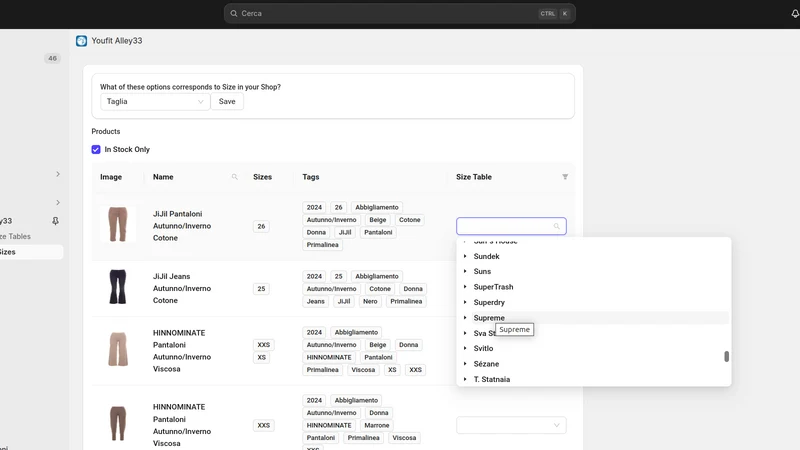The height and width of the screenshot is (450, 800).
Task: Click the Jeans tag in JiJil Jeans row
Action: click(x=316, y=302)
